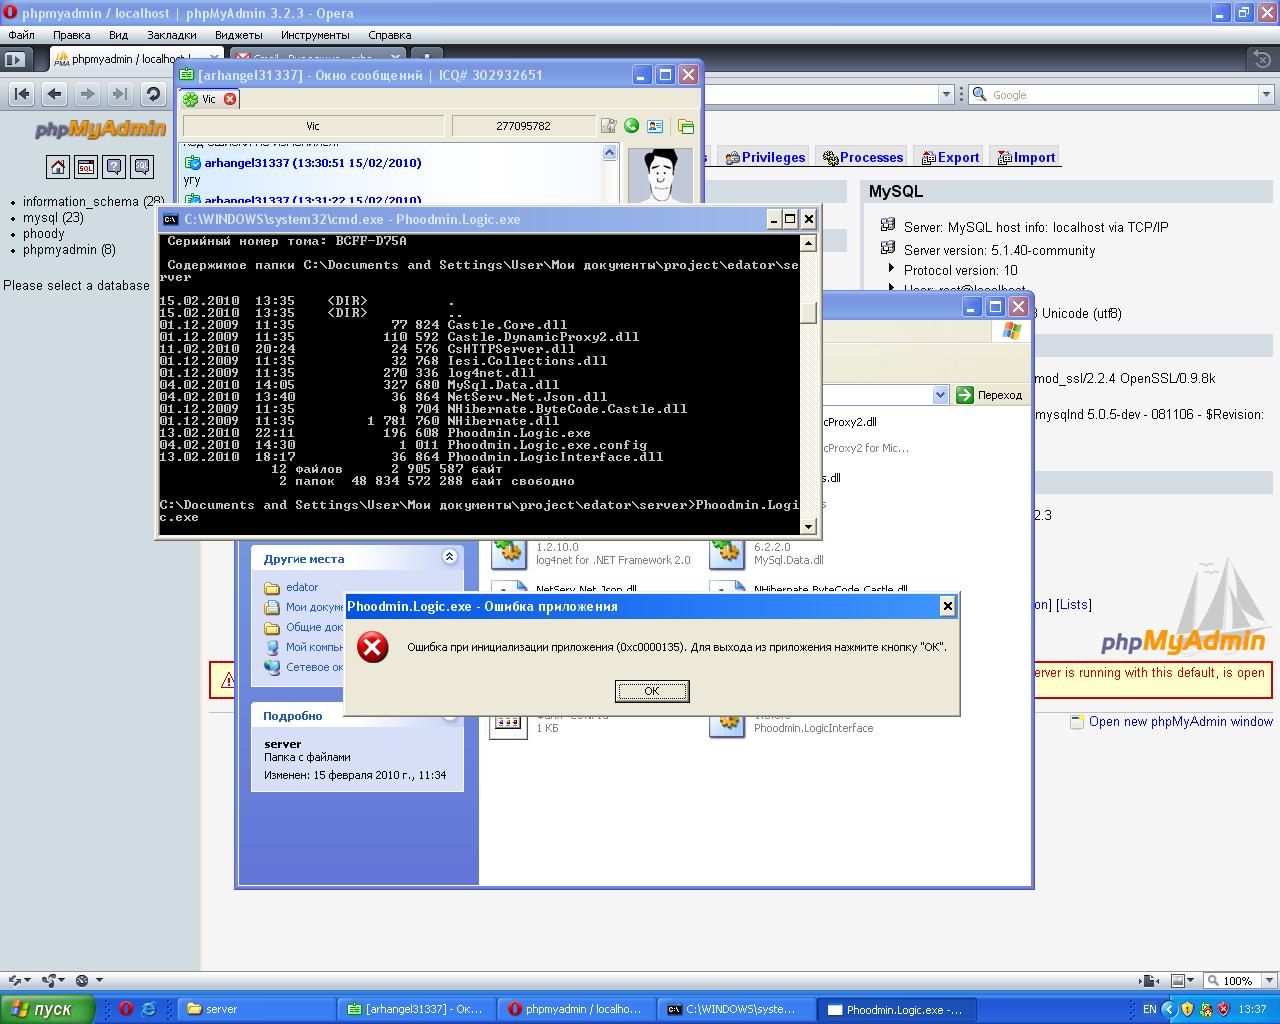Click cmd window title bar icon
This screenshot has height=1024, width=1280.
(x=171, y=219)
